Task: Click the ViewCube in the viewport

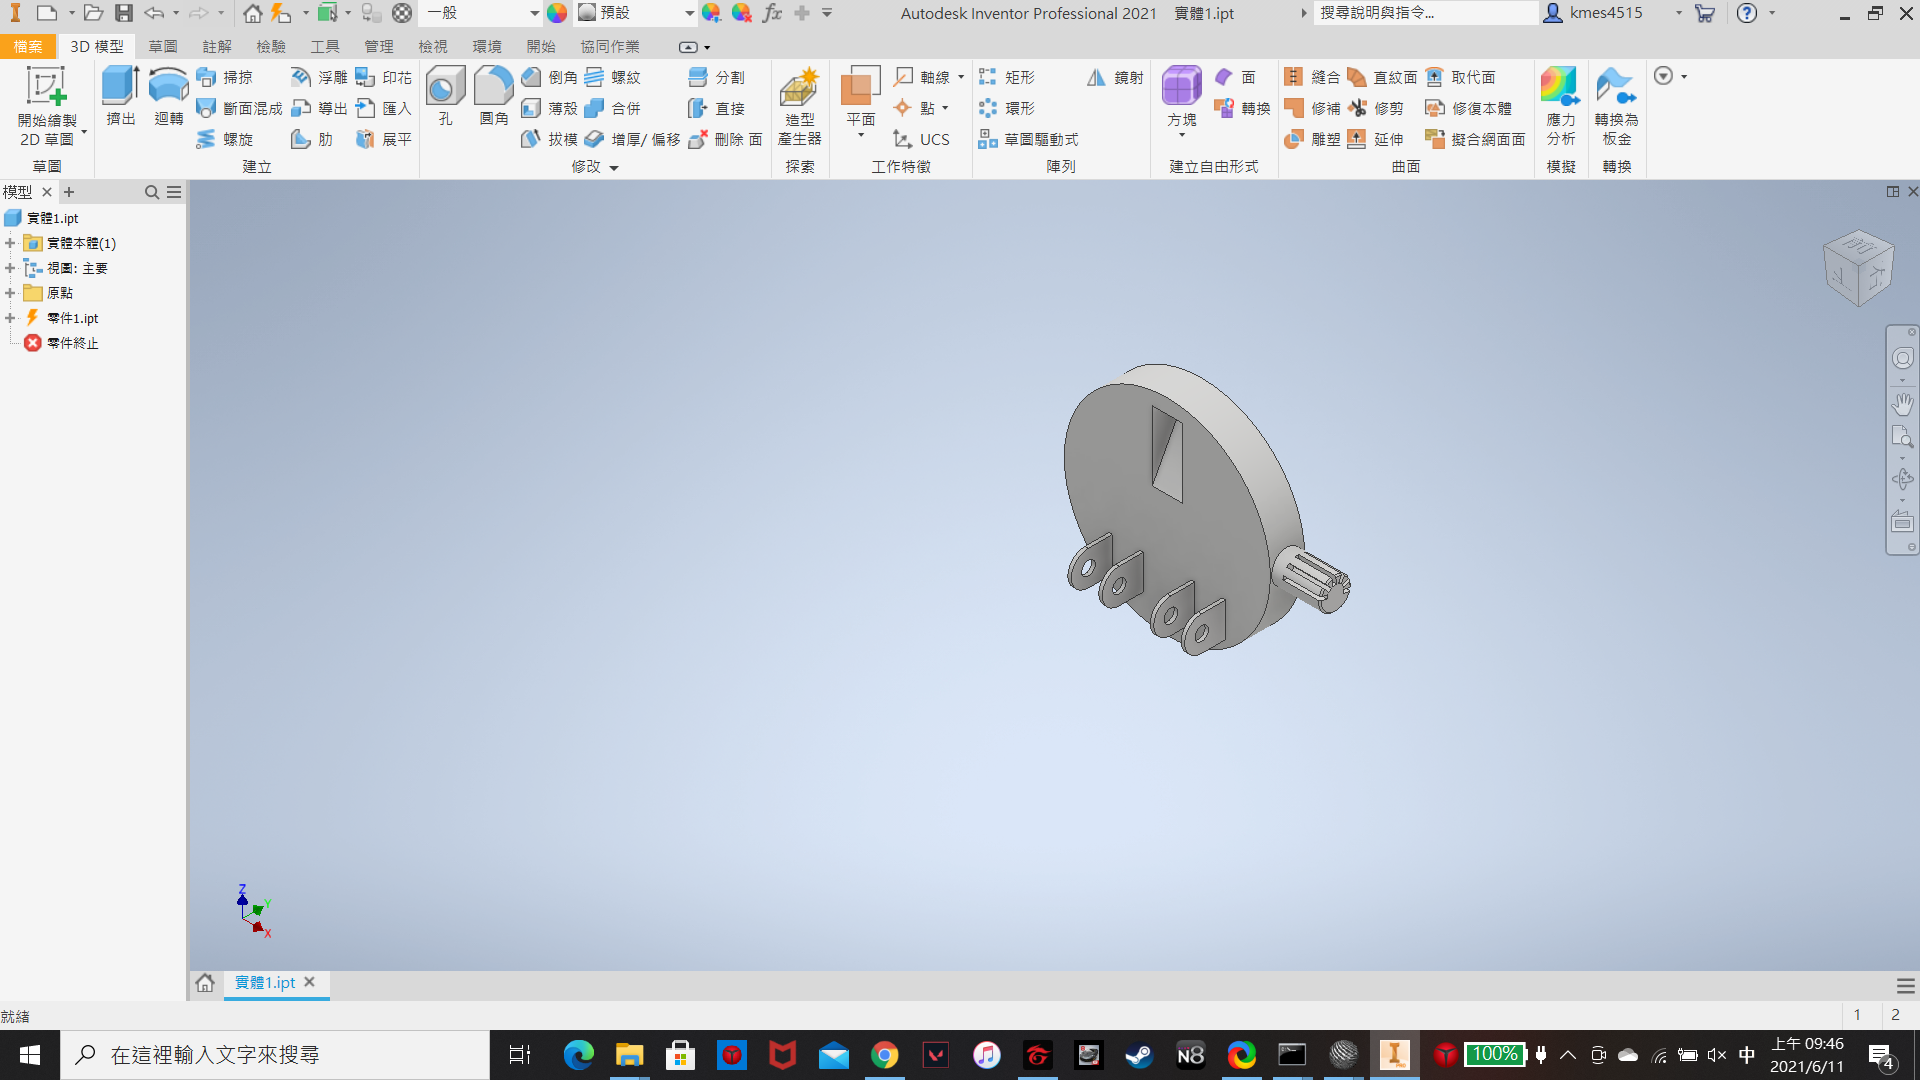Action: coord(1858,268)
